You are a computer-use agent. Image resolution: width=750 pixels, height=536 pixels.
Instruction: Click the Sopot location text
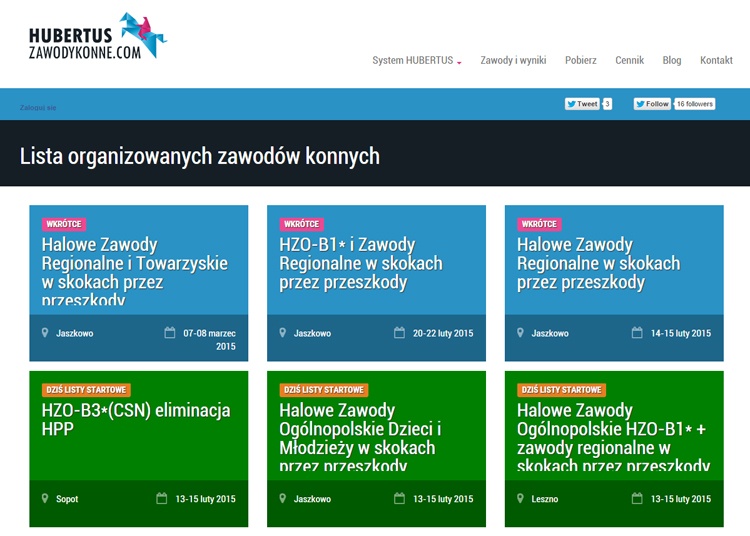(67, 499)
